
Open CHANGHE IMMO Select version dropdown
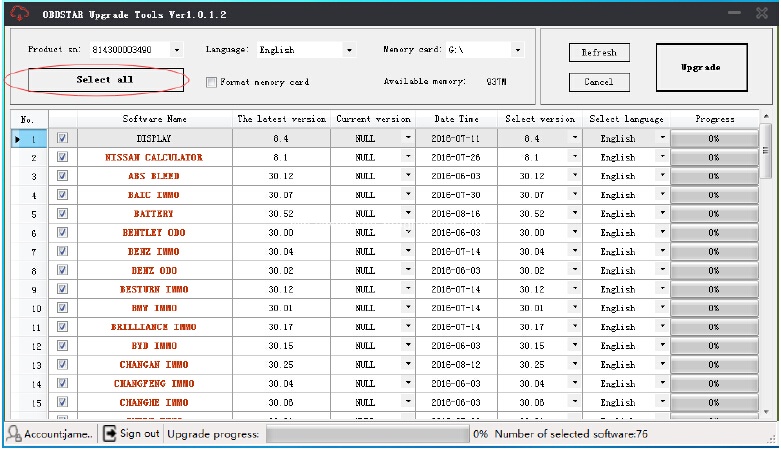575,402
